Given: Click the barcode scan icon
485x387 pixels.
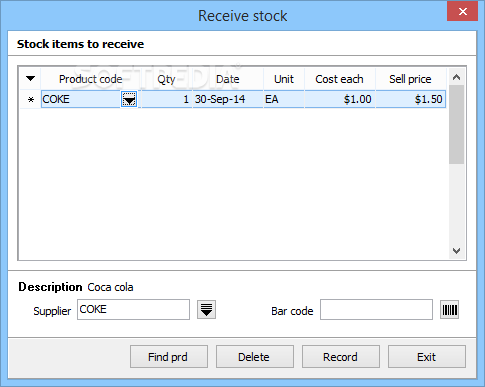Looking at the screenshot, I should [449, 310].
